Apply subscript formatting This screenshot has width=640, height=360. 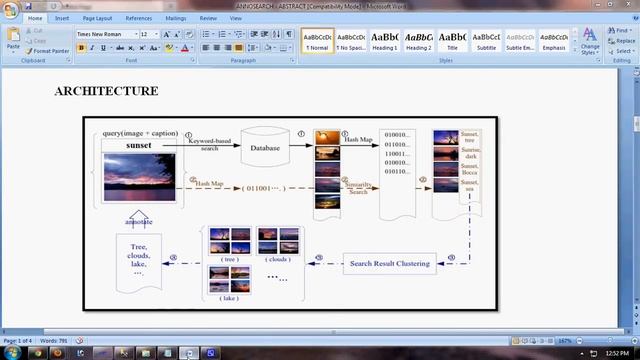(131, 48)
